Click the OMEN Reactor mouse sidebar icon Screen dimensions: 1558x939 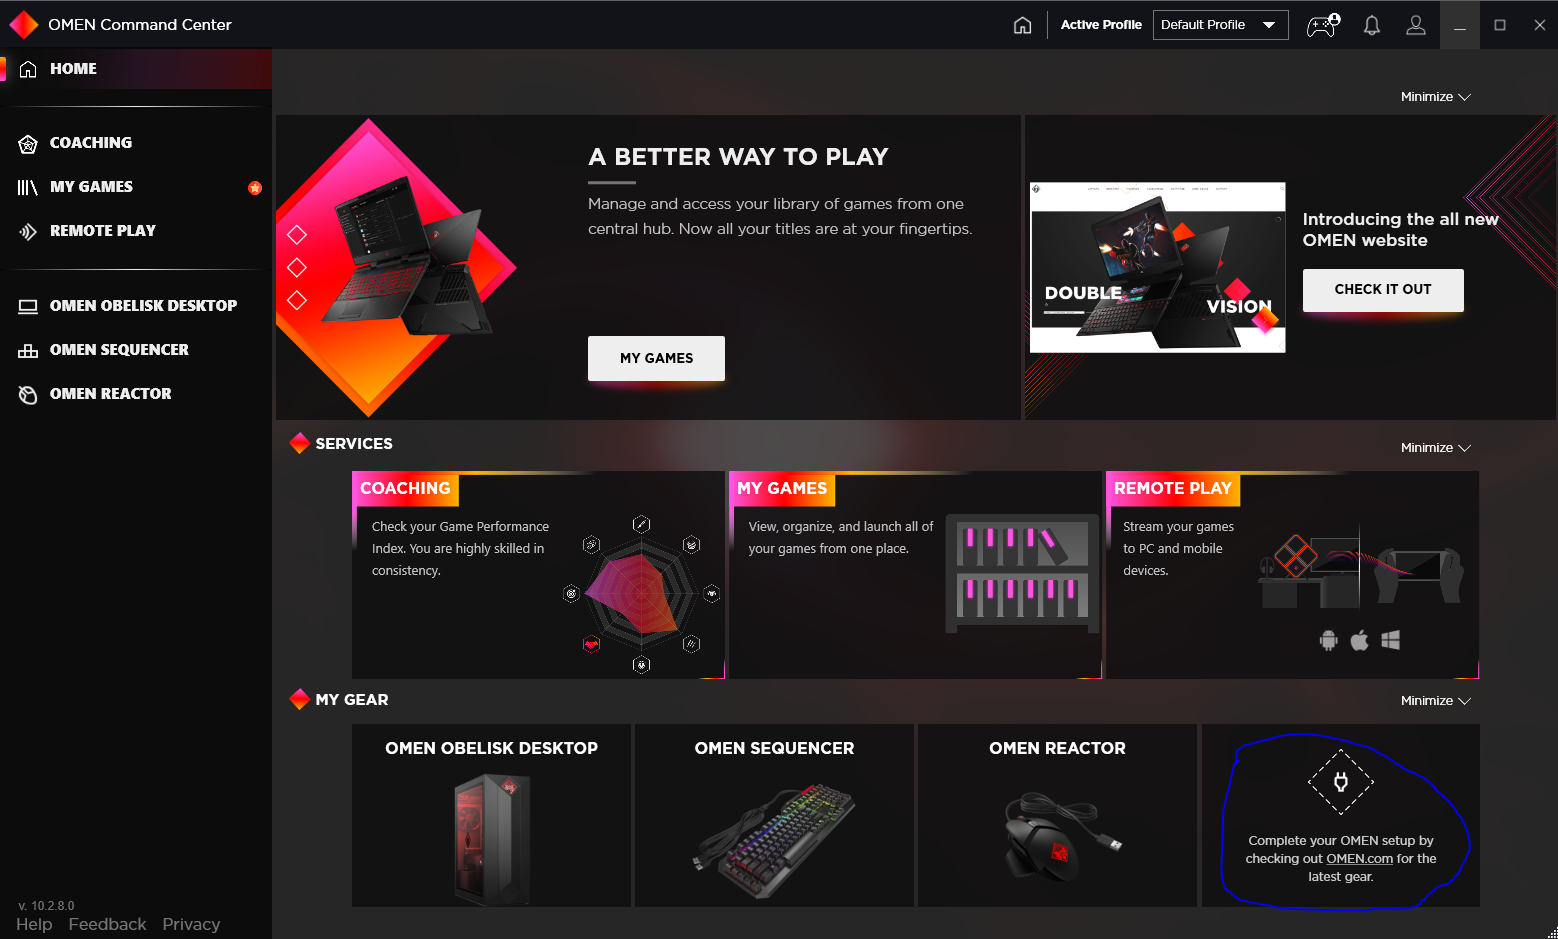pos(28,394)
